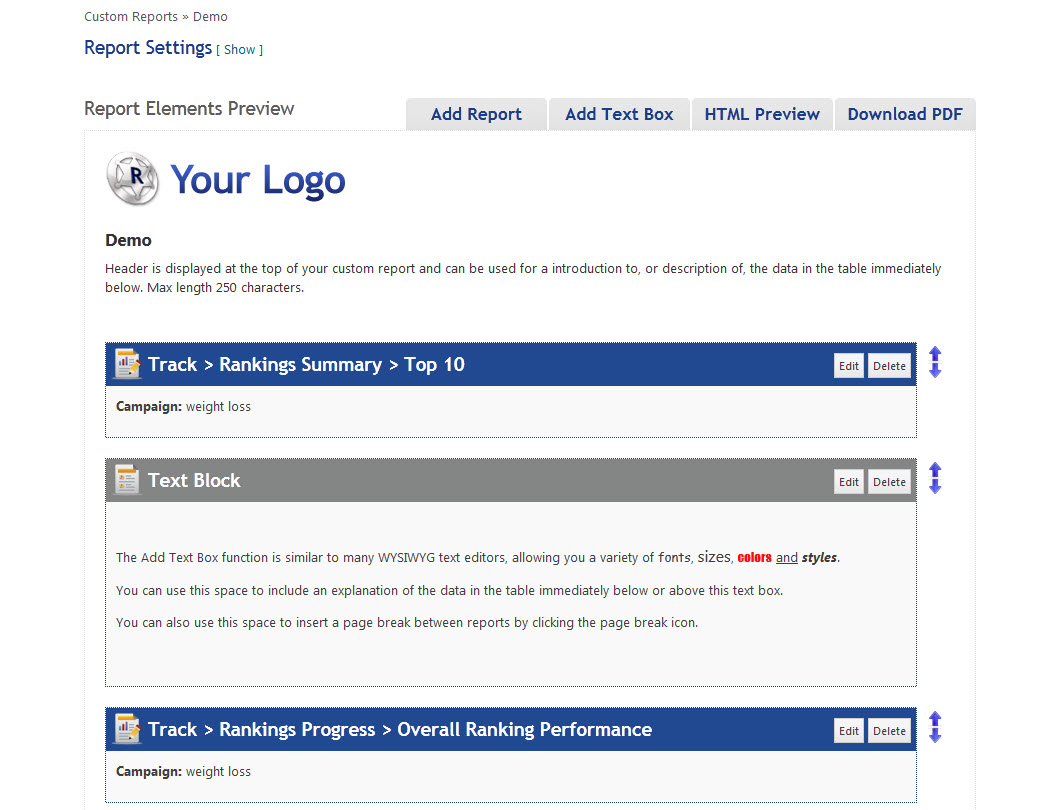Viewport: 1056px width, 810px height.
Task: Click 'Track > Rankings Summary > Top 10' title
Action: [306, 364]
